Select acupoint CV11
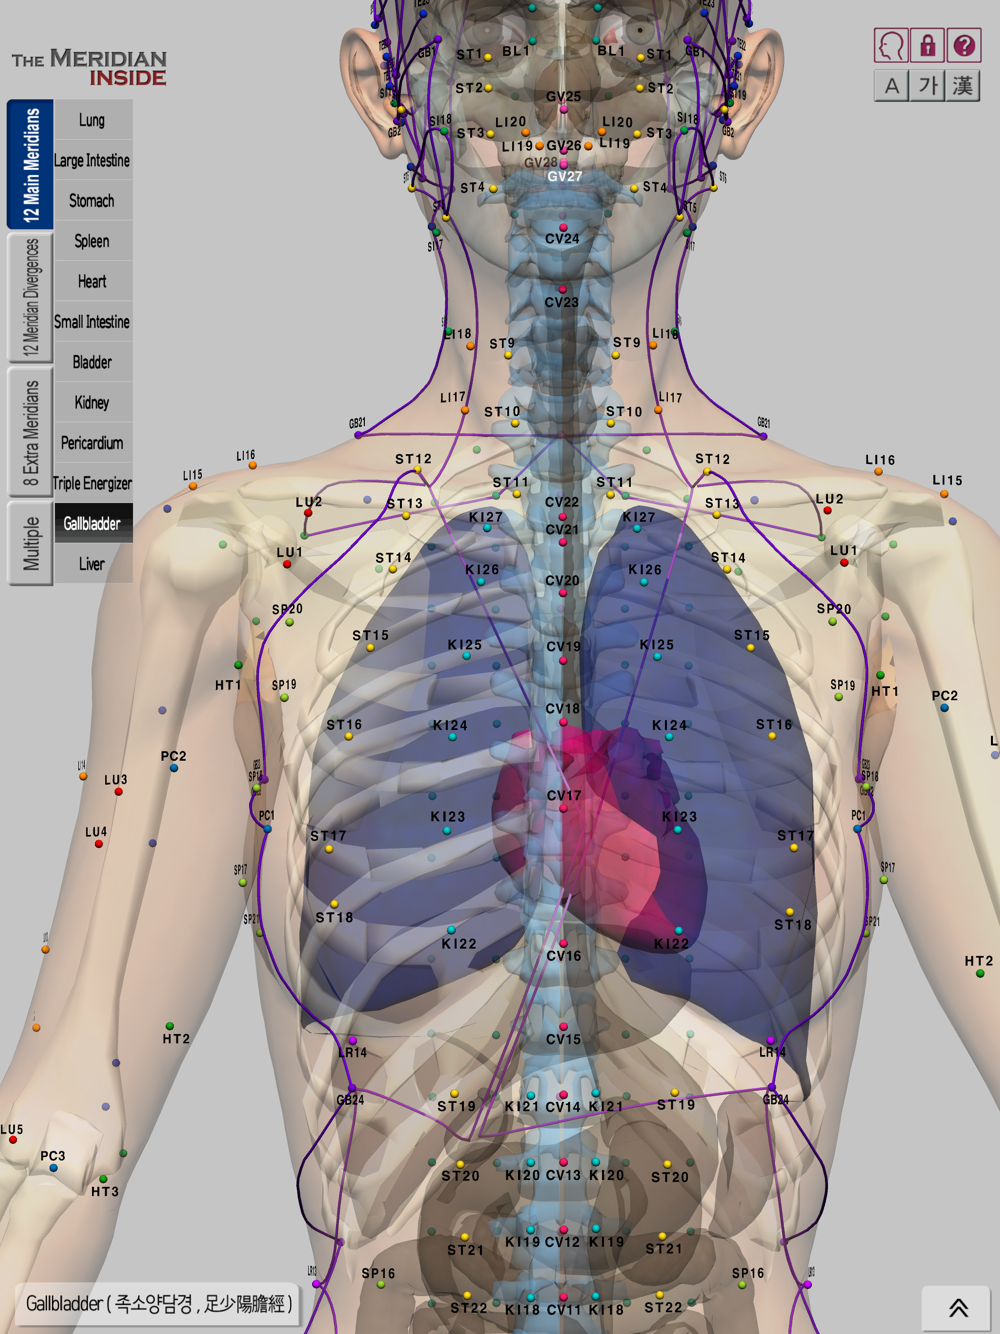1000x1334 pixels. pos(563,1297)
